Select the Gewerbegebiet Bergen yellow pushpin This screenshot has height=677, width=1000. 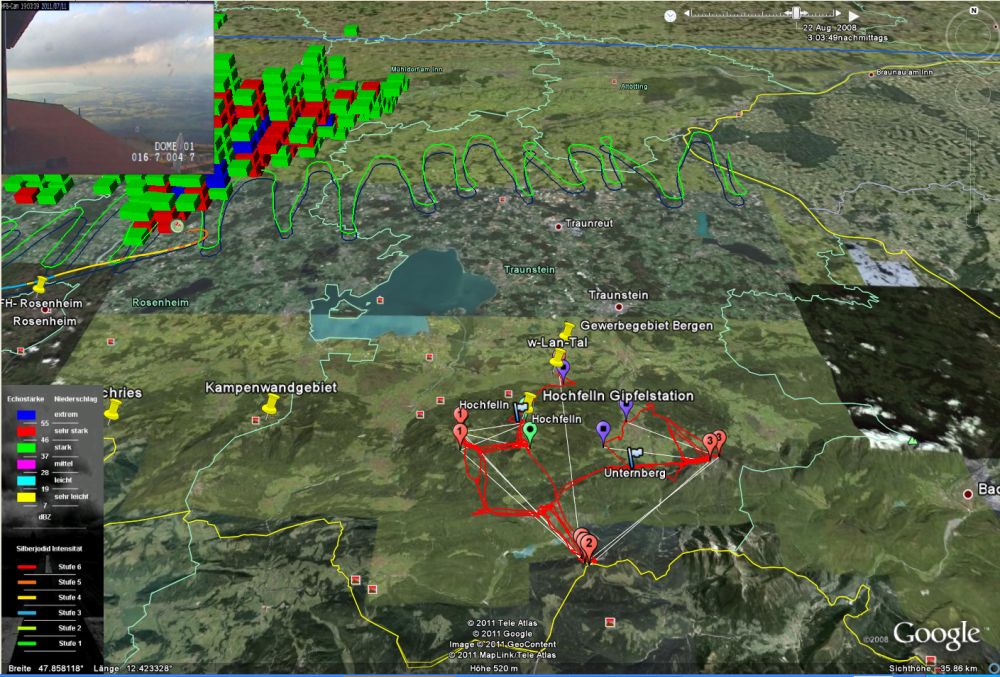[x=567, y=329]
